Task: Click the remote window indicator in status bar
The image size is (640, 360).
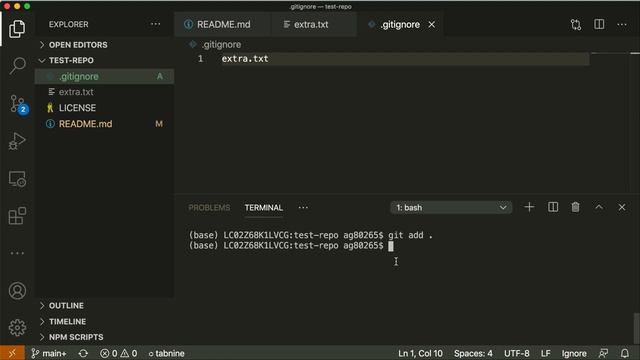Action: (12, 353)
